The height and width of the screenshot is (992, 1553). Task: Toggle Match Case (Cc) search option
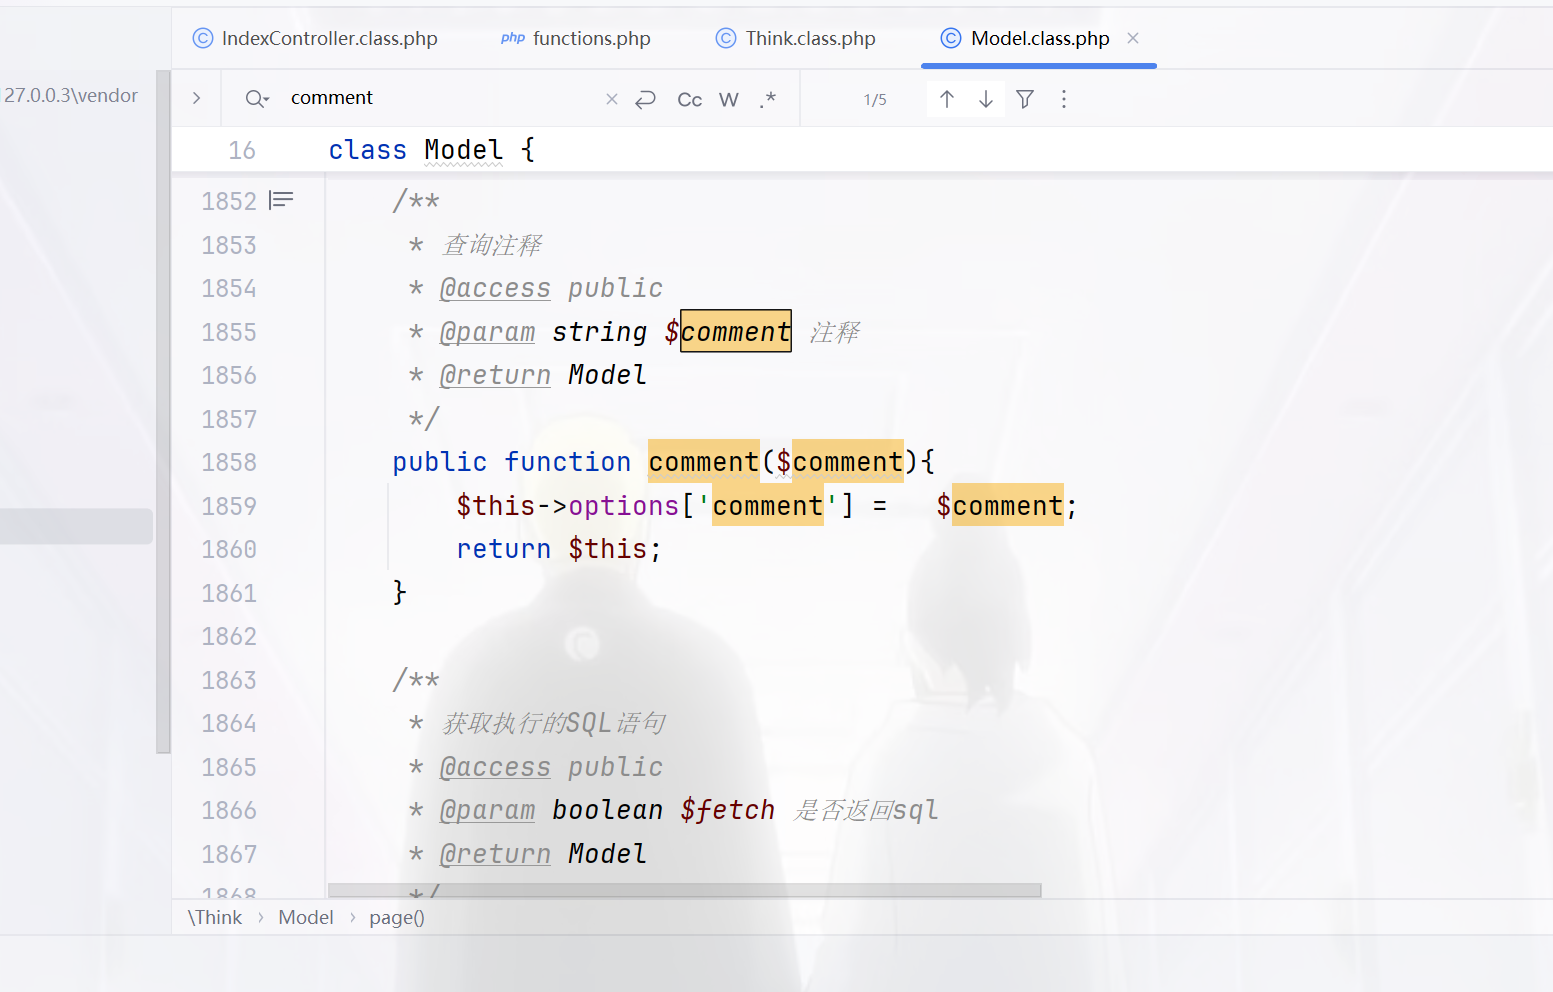pyautogui.click(x=689, y=99)
